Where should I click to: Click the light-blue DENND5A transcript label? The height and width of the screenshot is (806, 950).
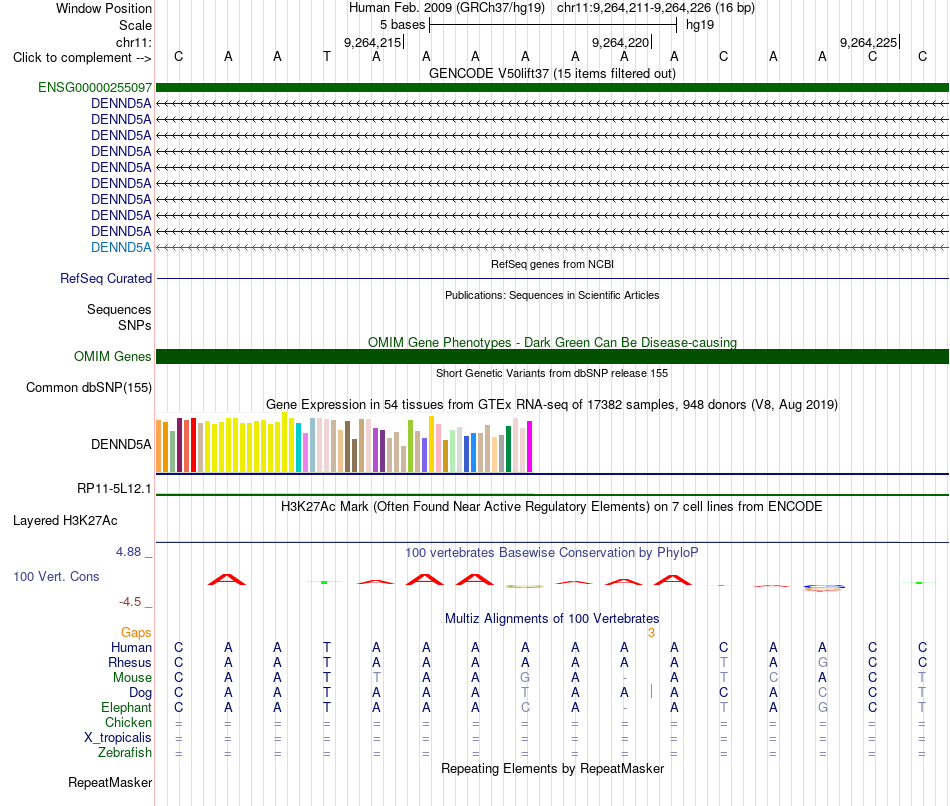click(121, 247)
